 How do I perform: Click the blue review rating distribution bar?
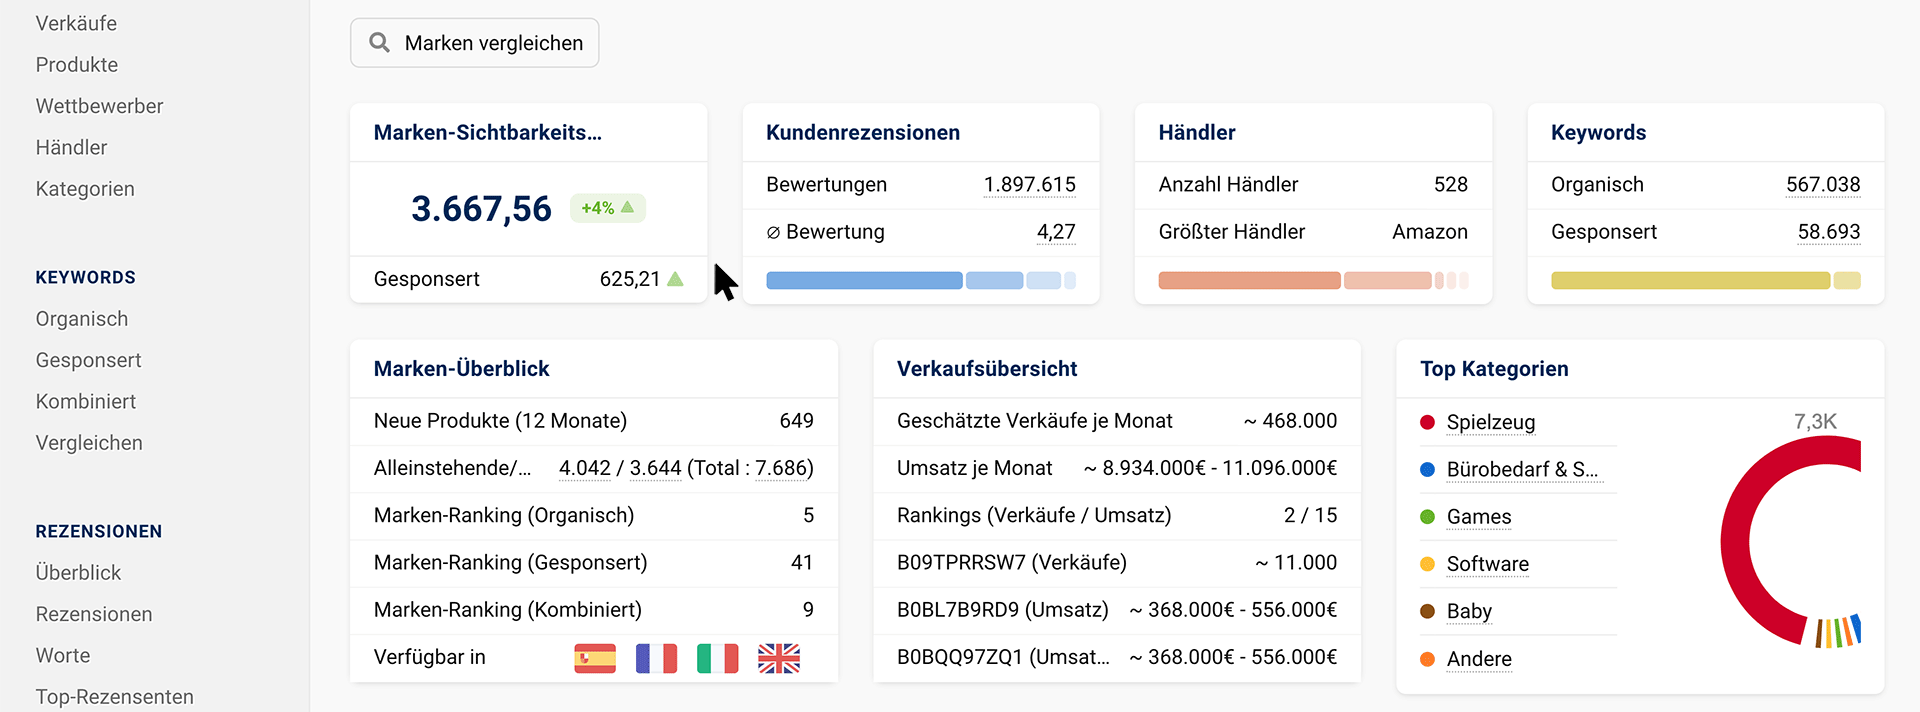(864, 281)
